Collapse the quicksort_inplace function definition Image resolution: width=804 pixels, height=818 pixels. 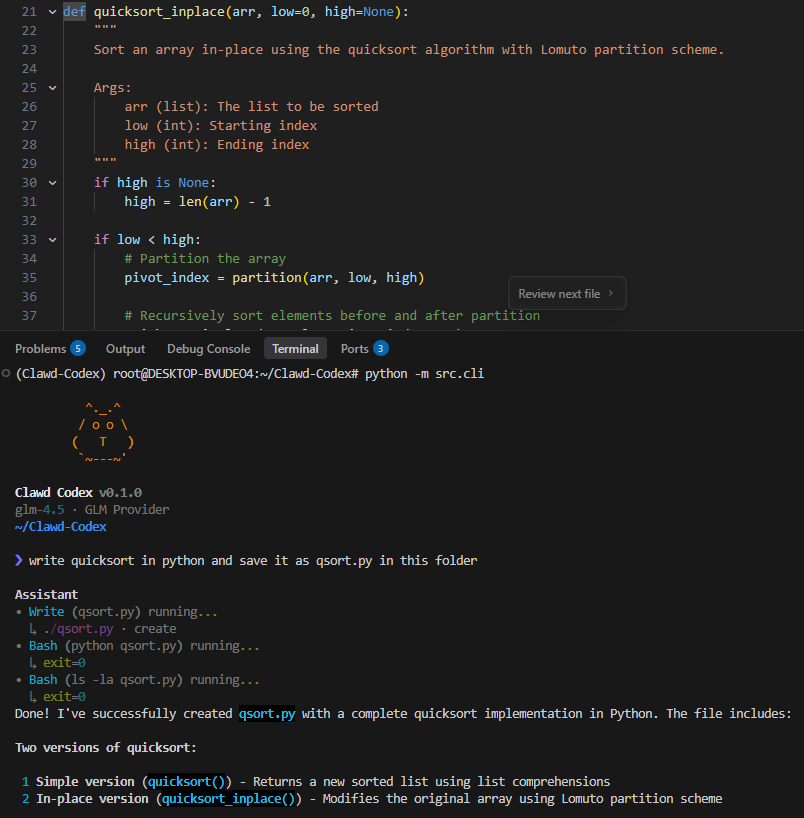pyautogui.click(x=52, y=11)
